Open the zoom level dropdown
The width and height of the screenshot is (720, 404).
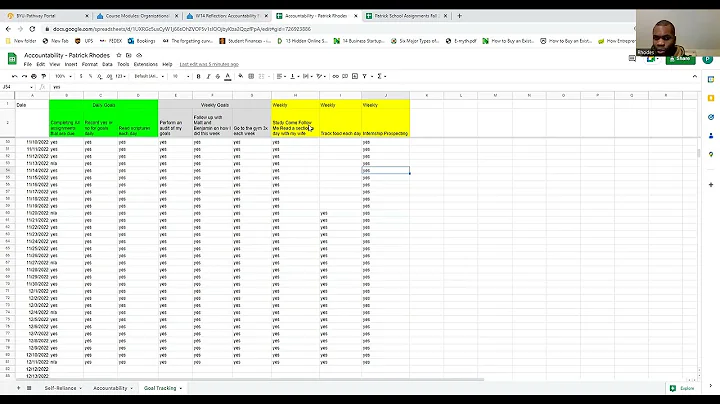coord(63,76)
